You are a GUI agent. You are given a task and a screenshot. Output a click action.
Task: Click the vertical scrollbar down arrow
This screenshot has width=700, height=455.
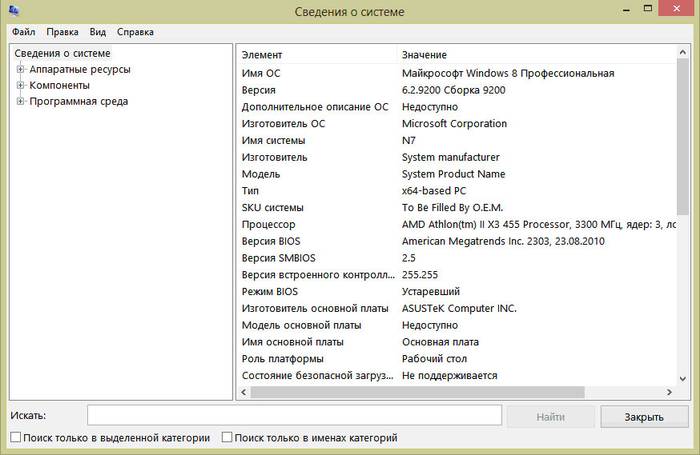point(683,379)
